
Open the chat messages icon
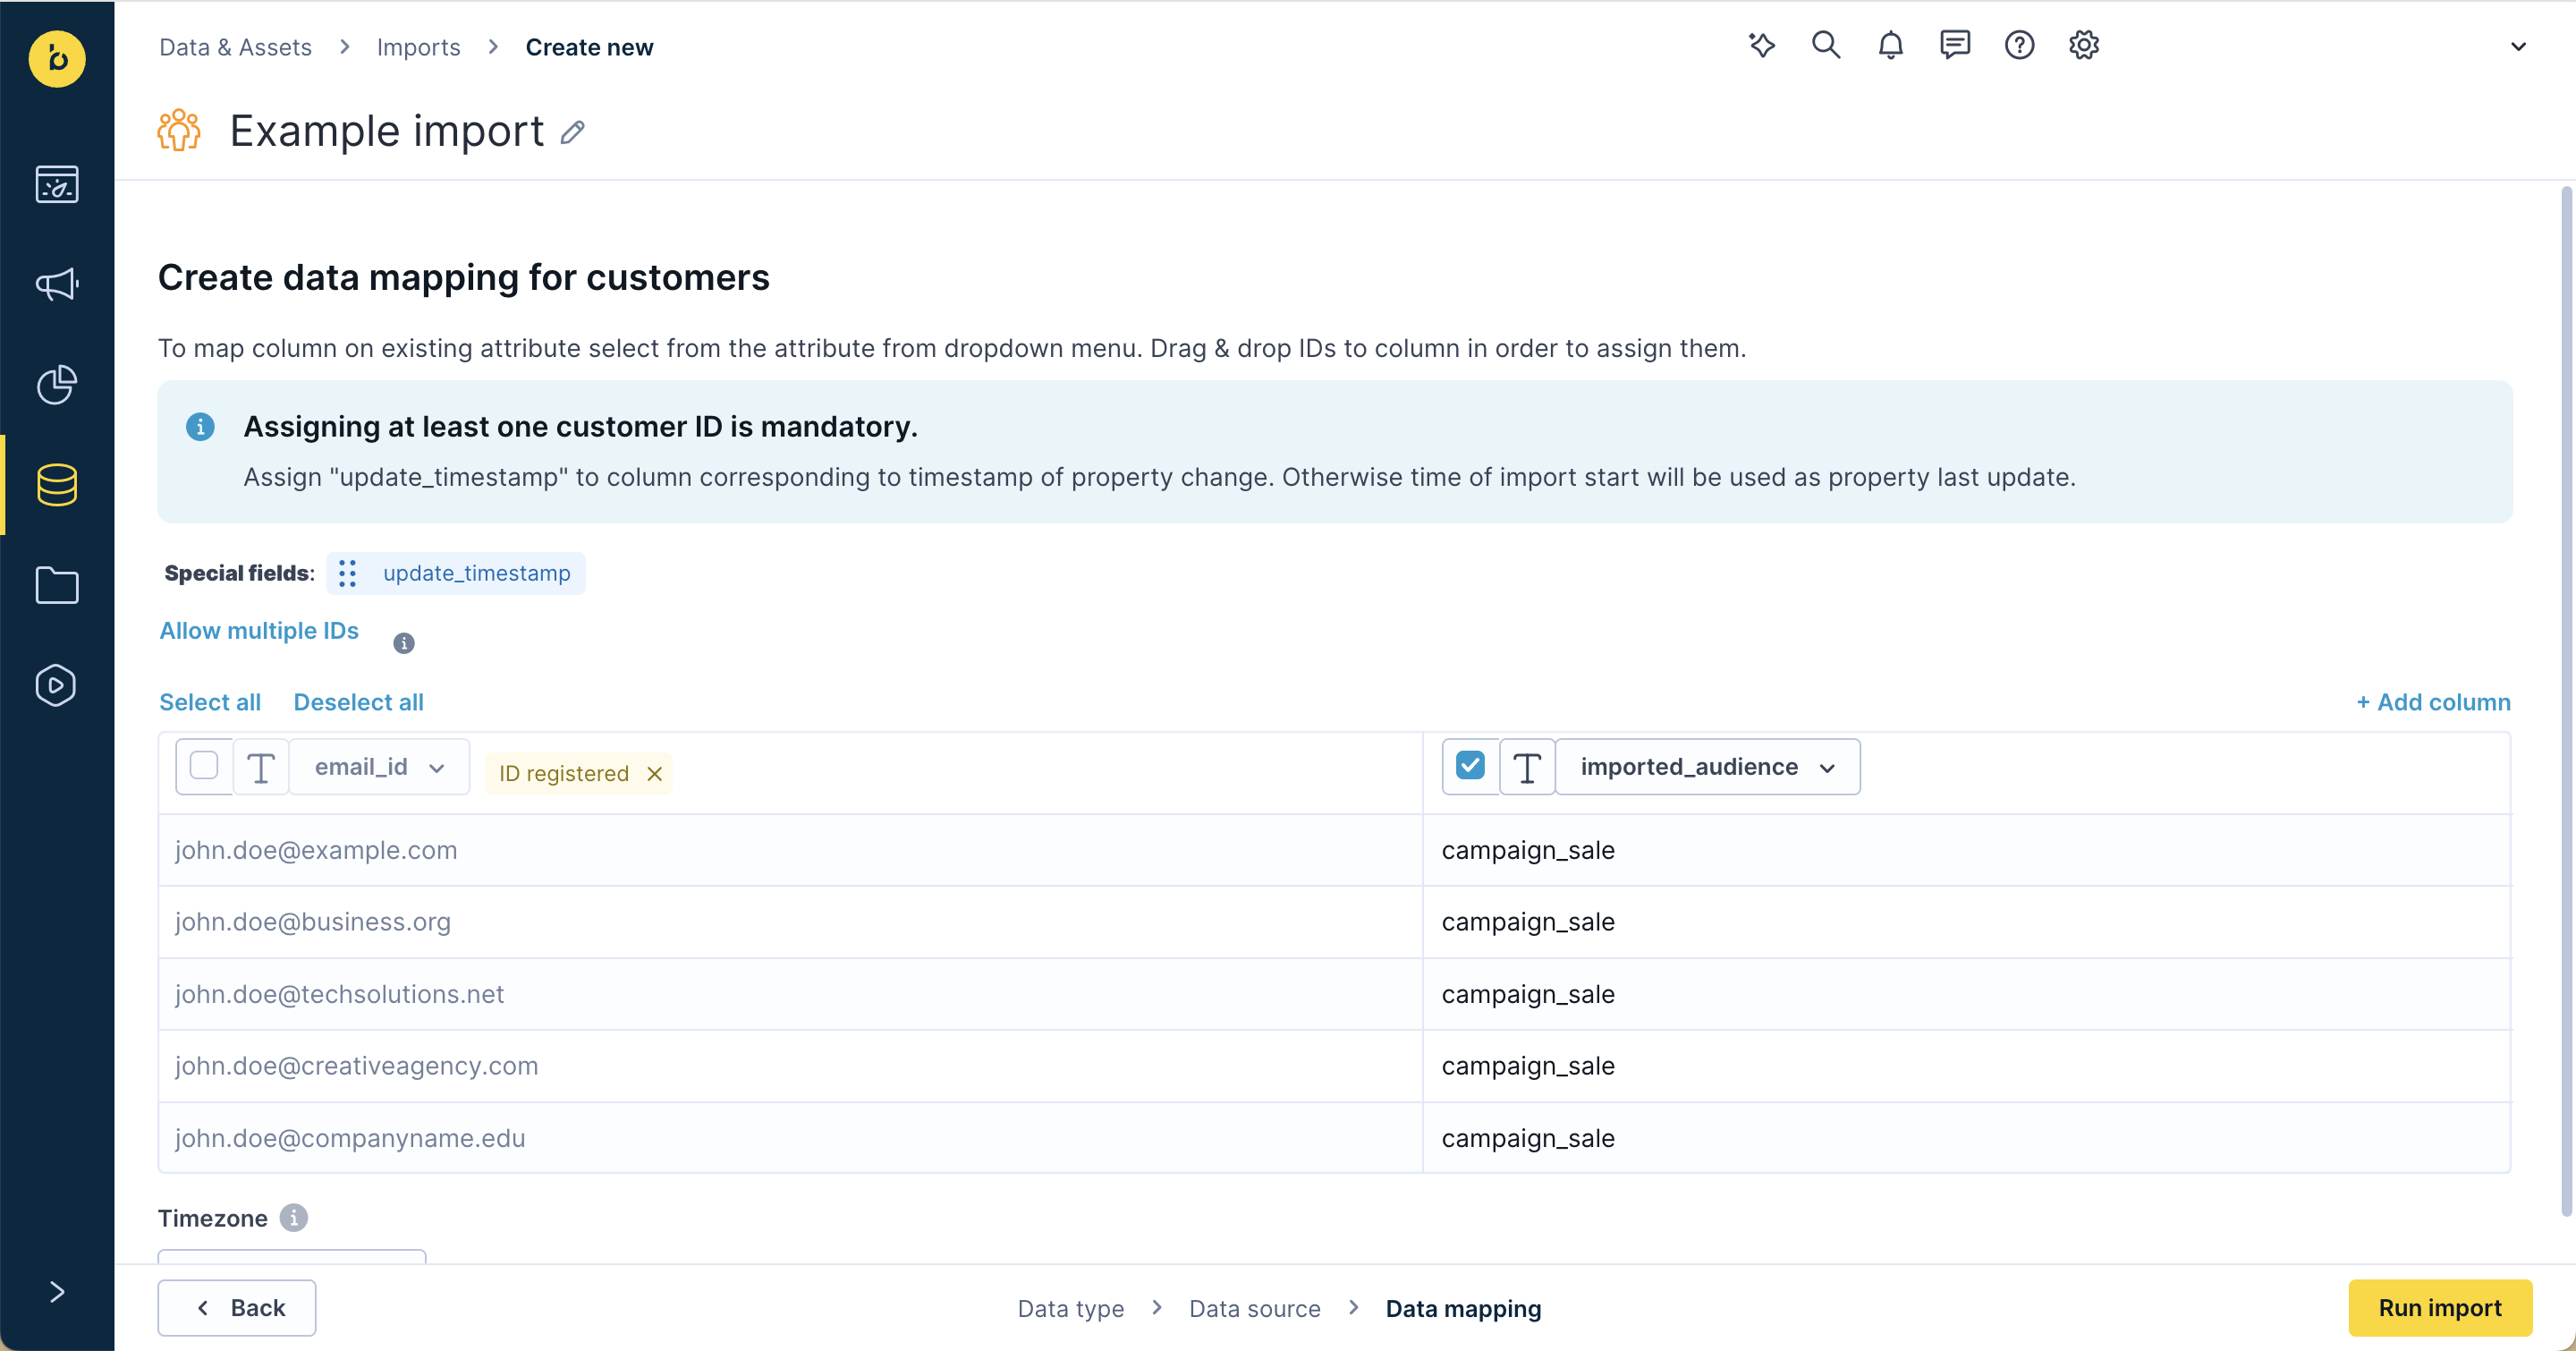tap(1955, 45)
